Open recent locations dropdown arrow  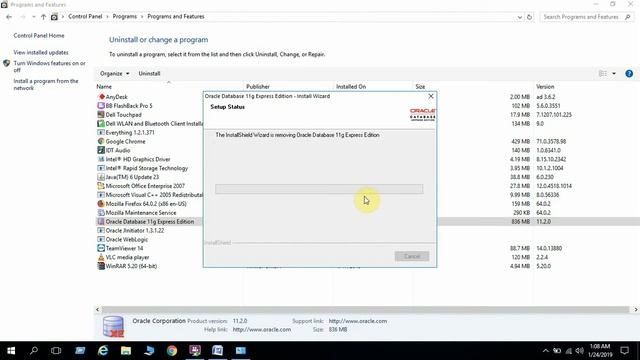click(x=33, y=17)
